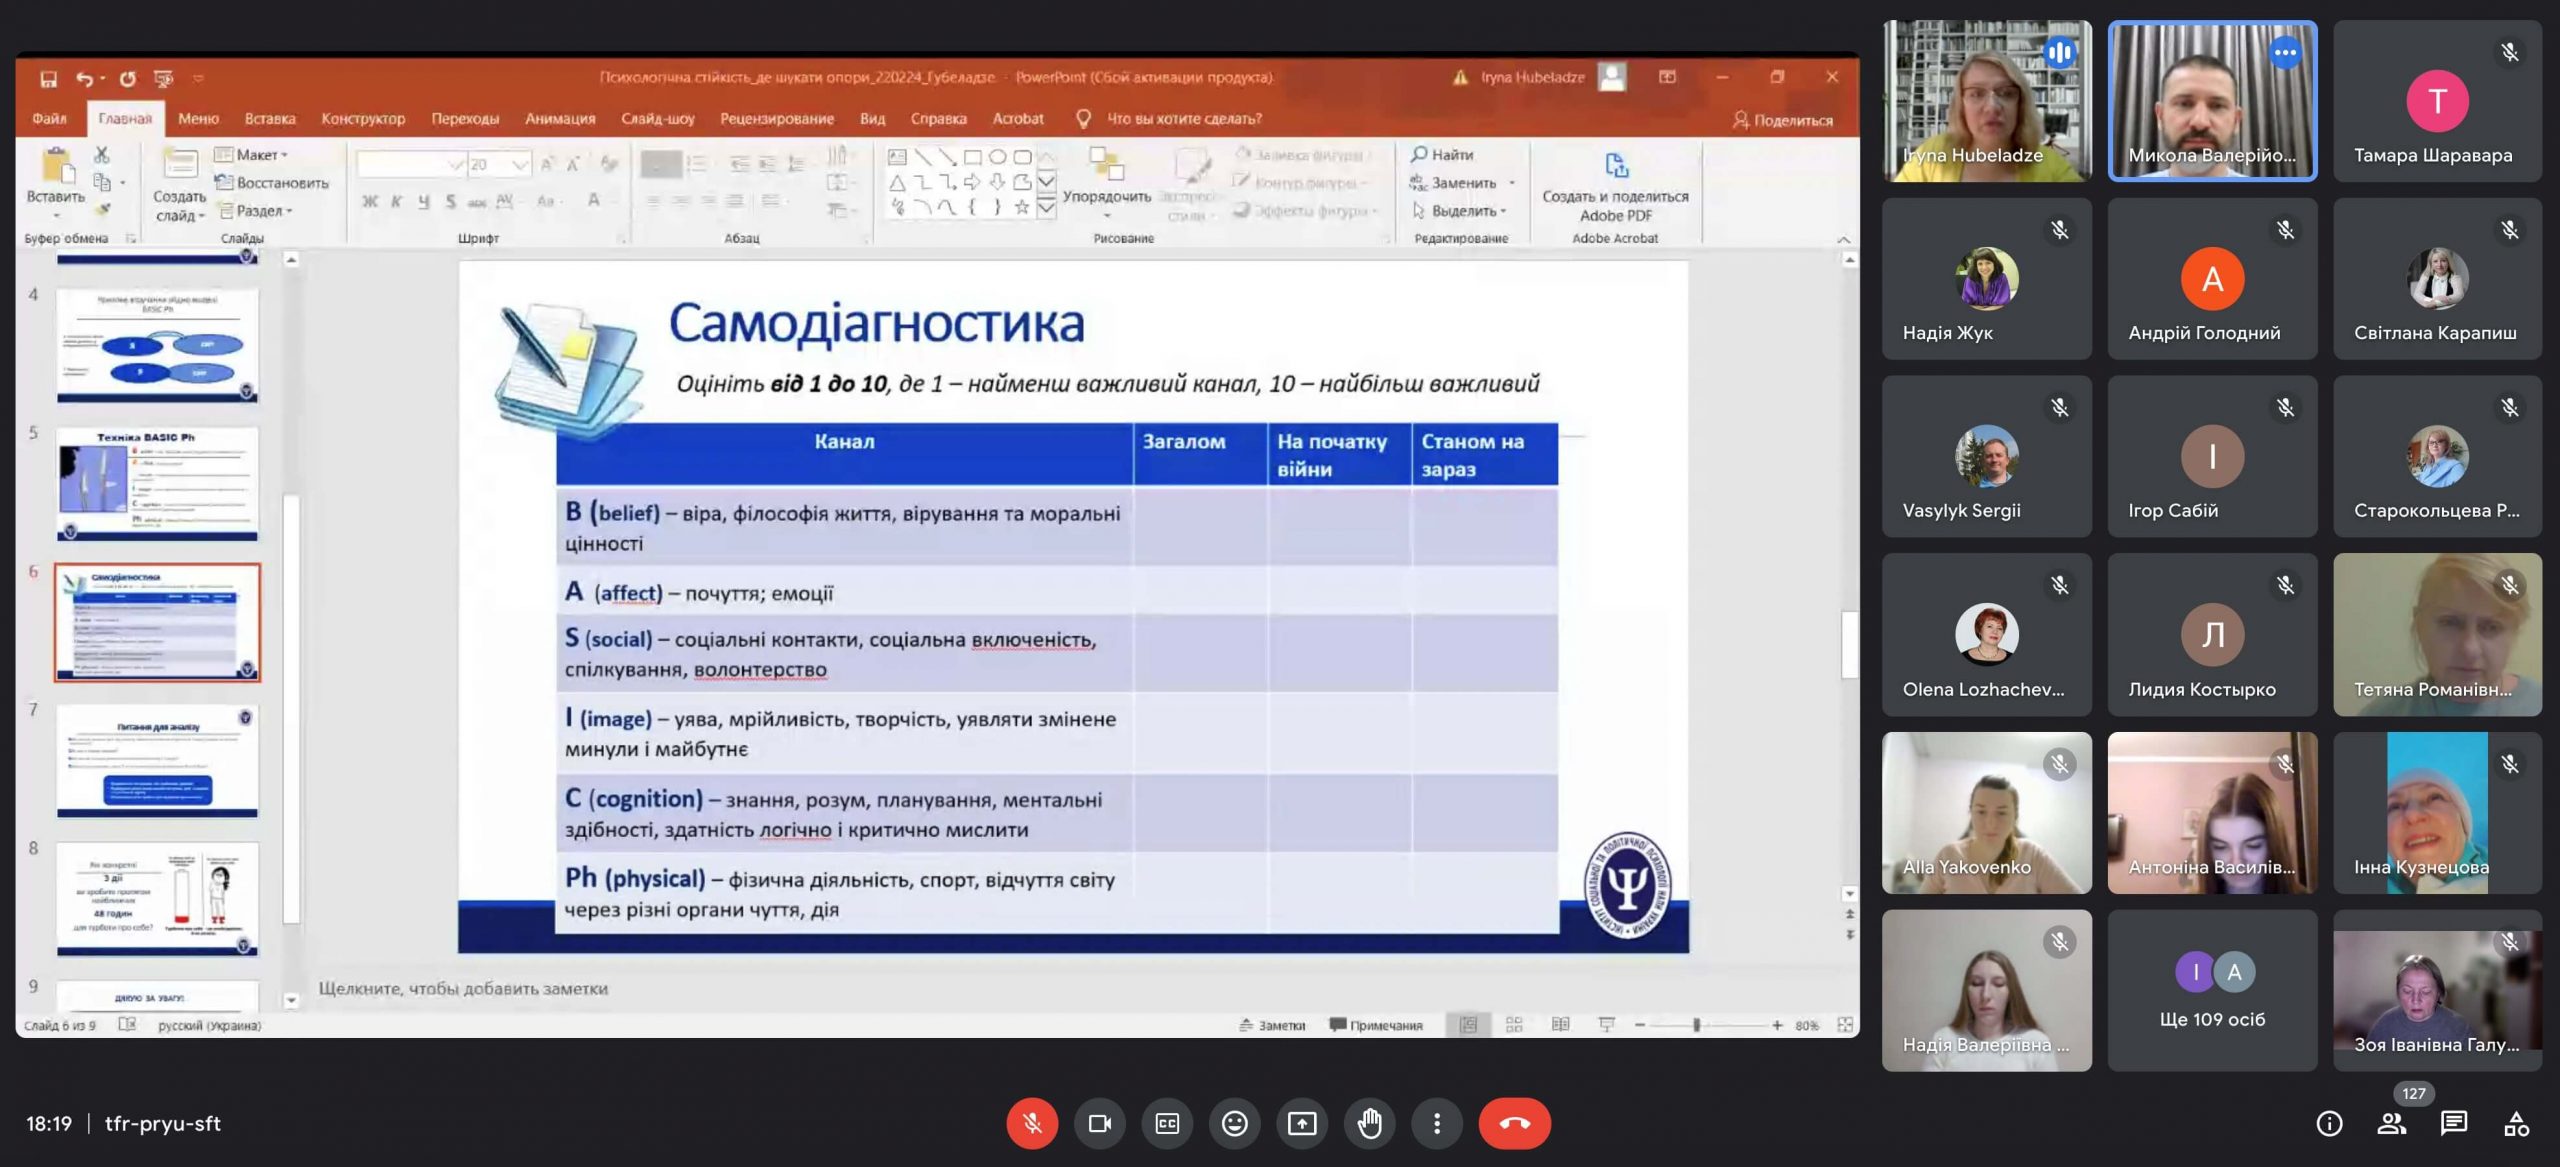Leave call with red hang-up button

[1514, 1123]
